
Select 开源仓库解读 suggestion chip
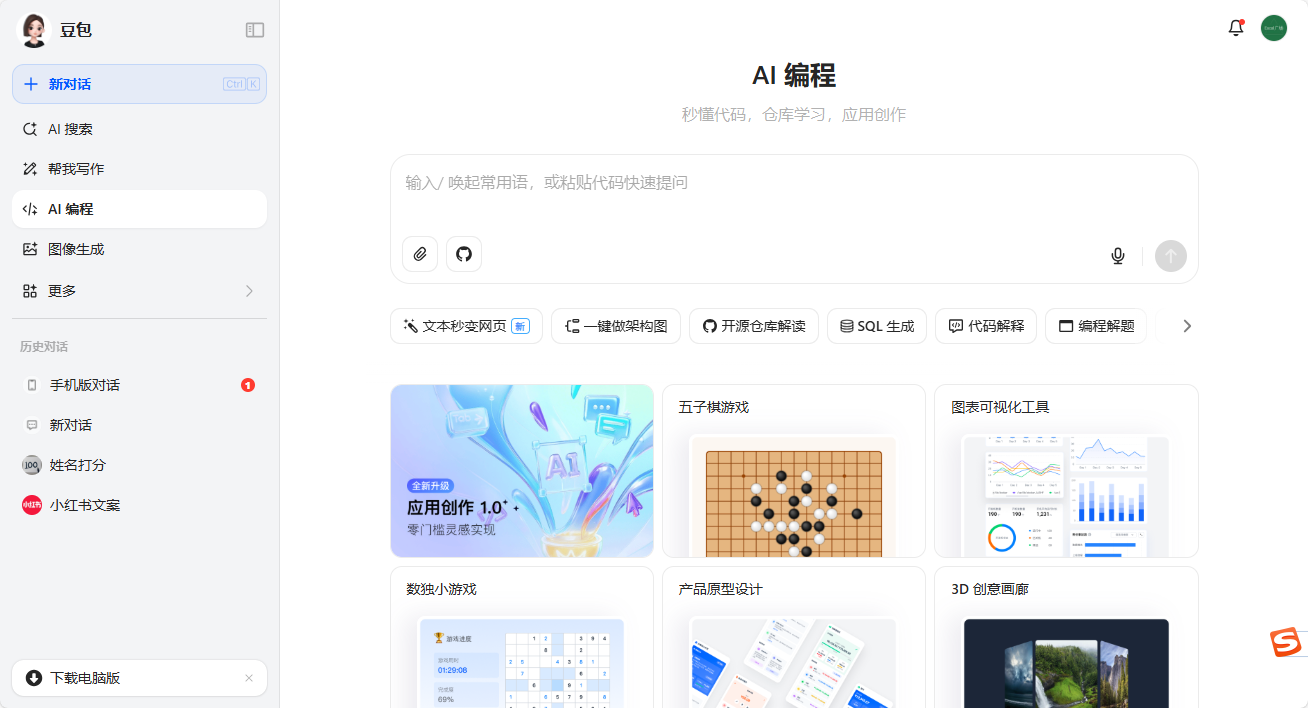tap(754, 326)
